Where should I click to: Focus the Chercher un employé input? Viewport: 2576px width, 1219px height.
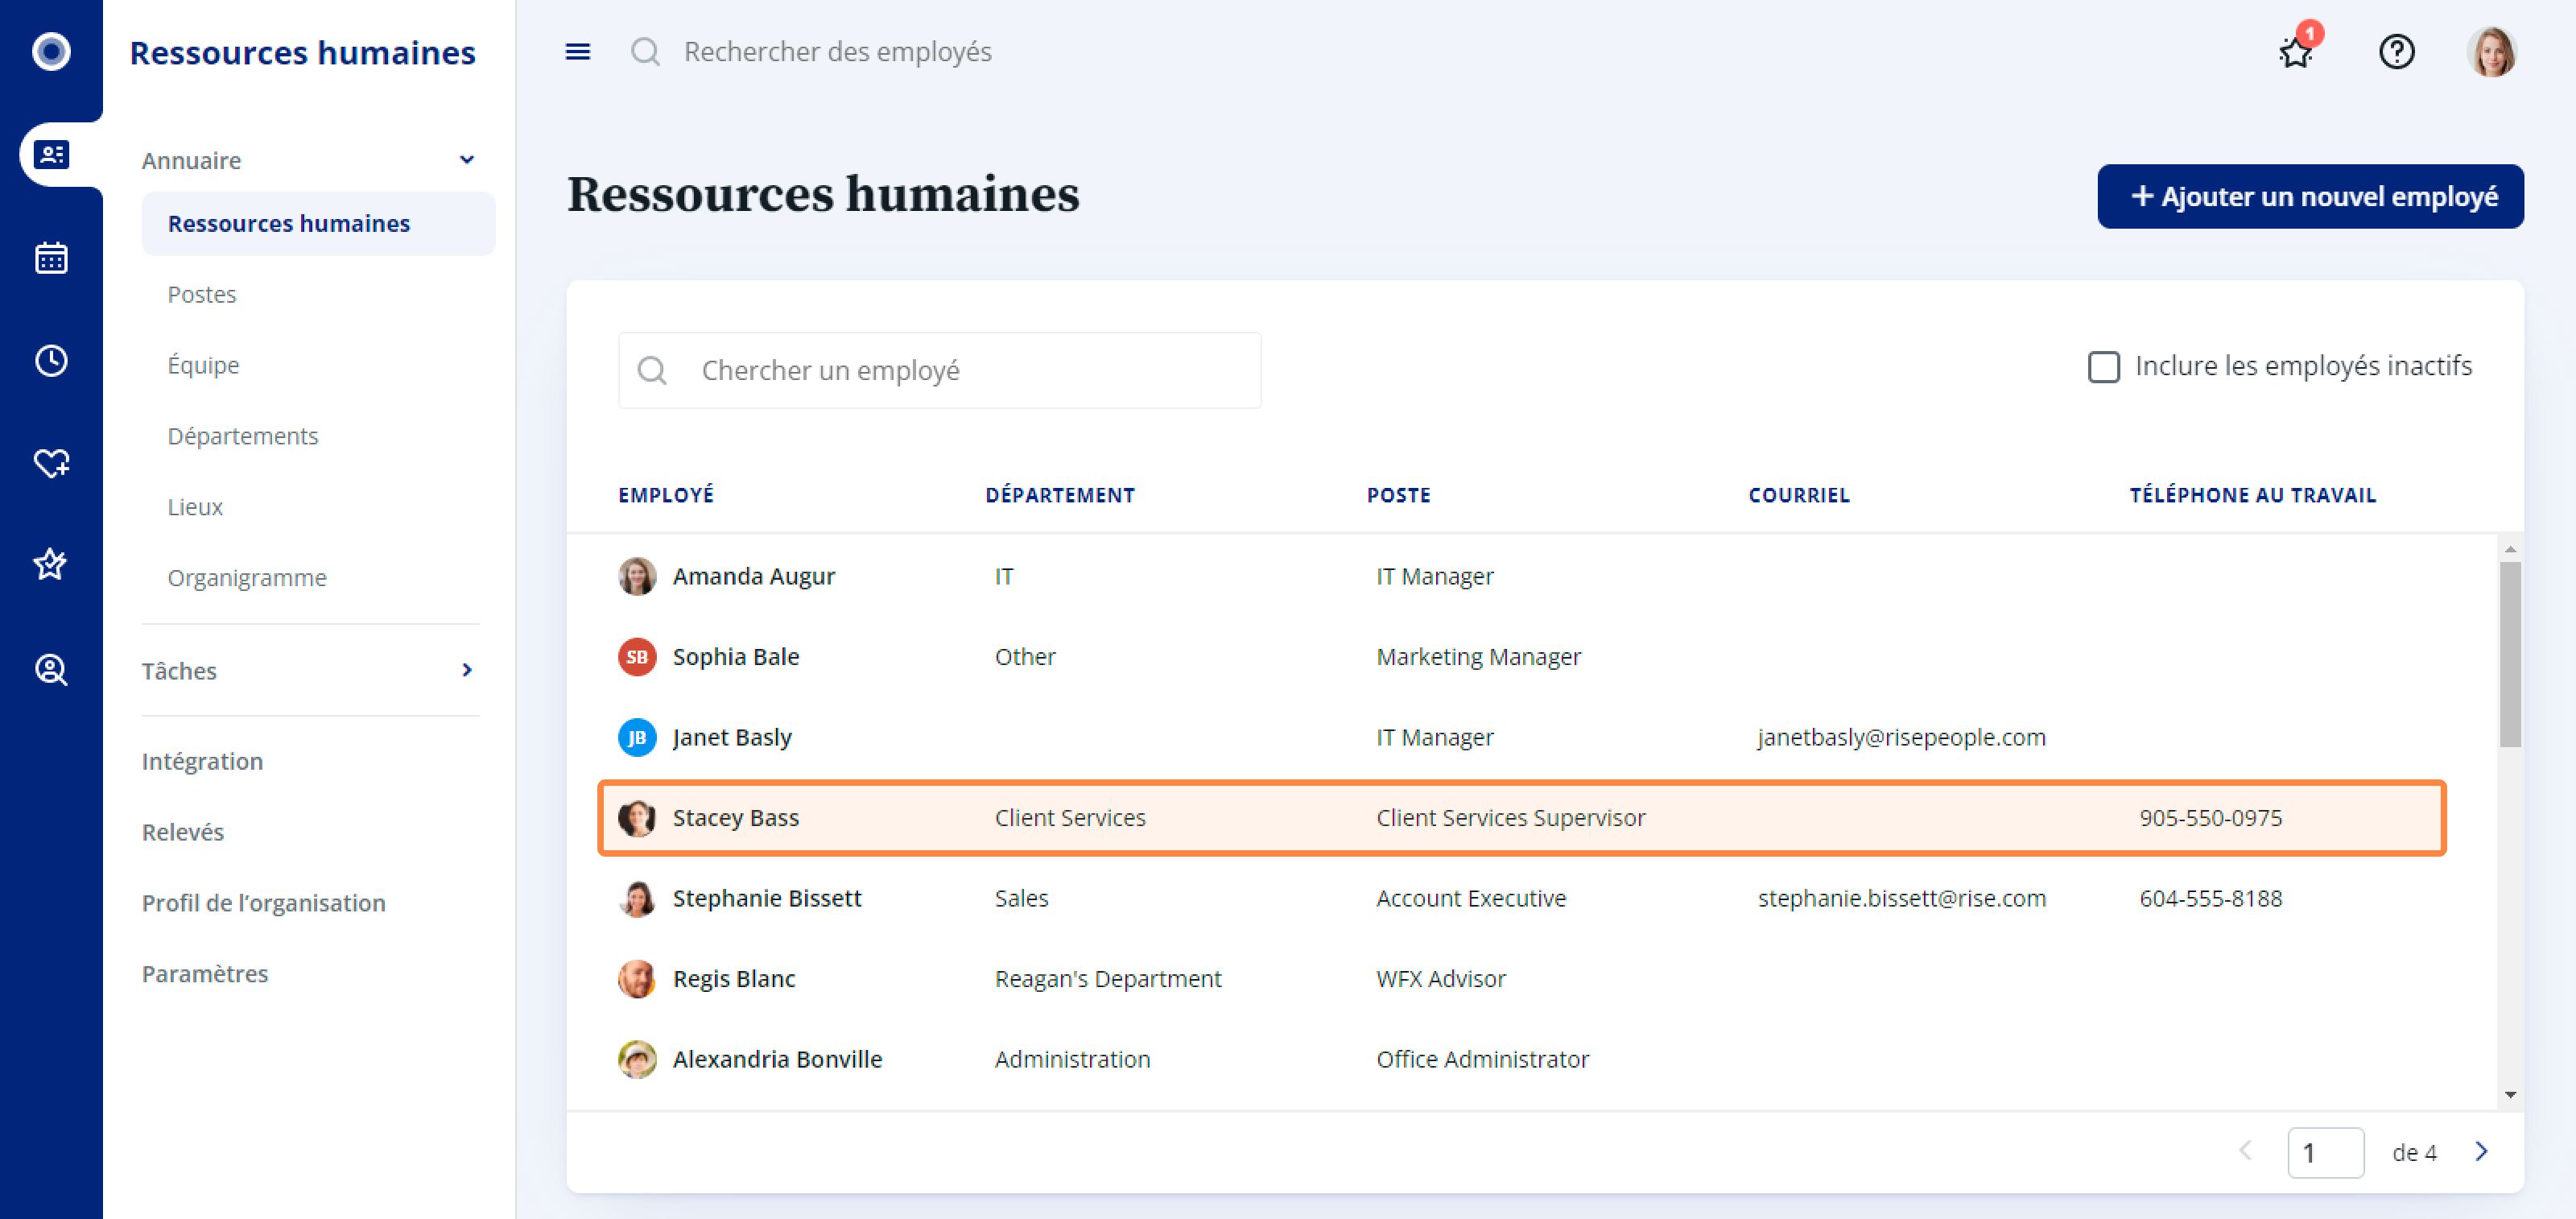click(939, 371)
